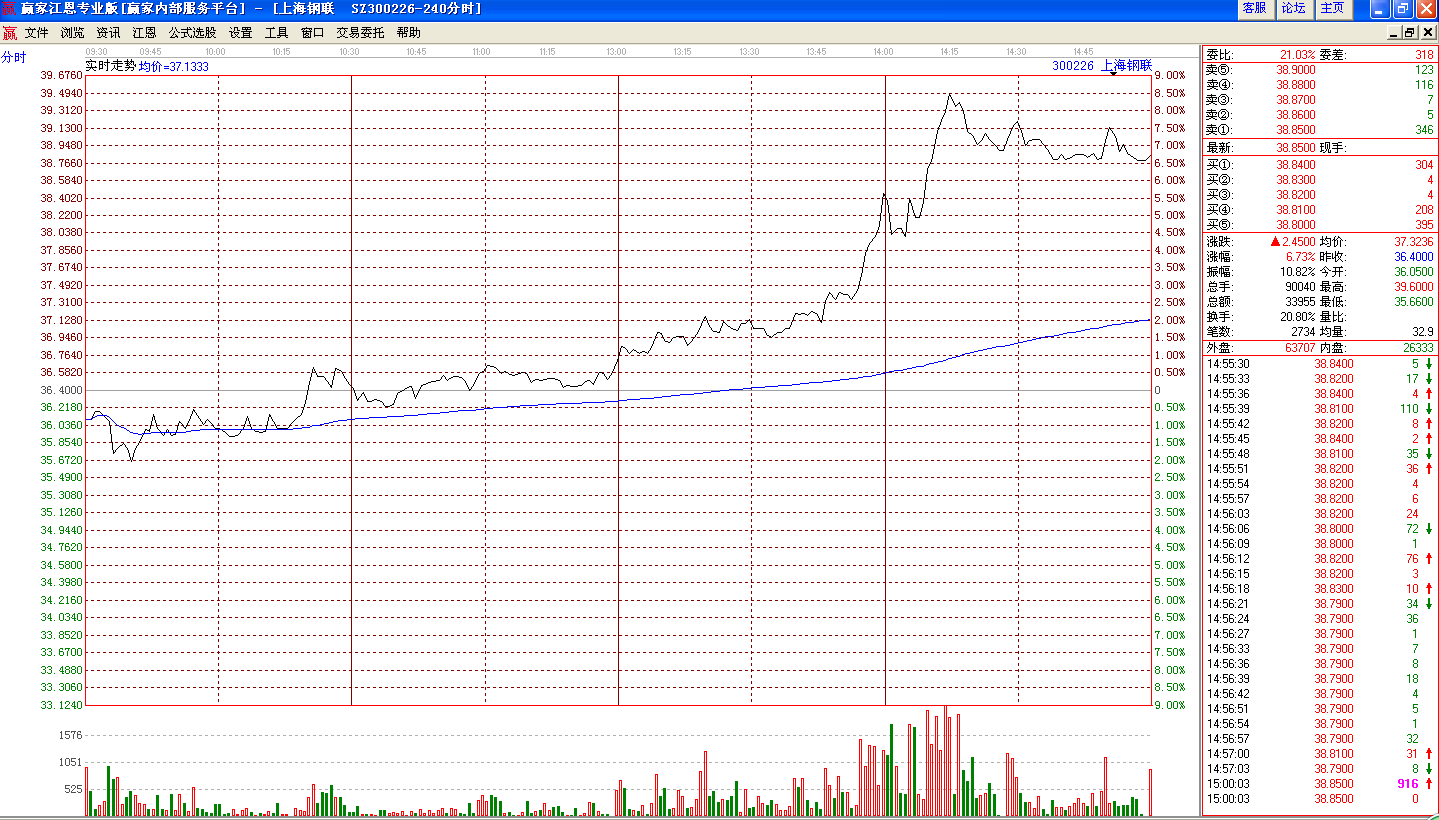Click the 买⑤ 38.8000 order row
The height and width of the screenshot is (820, 1439).
[x=1319, y=225]
